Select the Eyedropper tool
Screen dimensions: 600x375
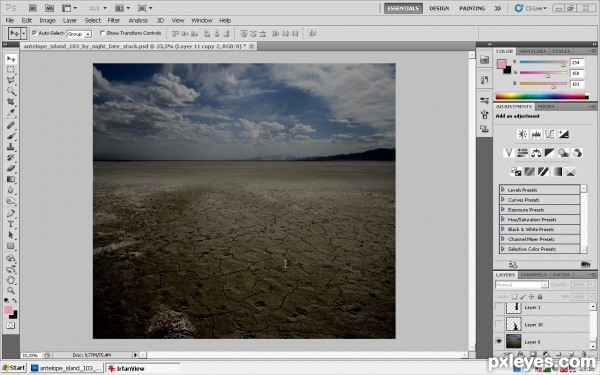pyautogui.click(x=11, y=112)
